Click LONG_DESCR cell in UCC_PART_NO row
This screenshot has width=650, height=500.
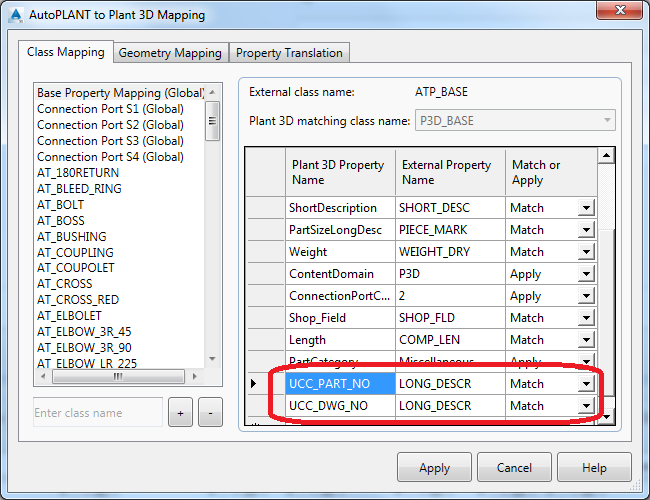tap(450, 383)
